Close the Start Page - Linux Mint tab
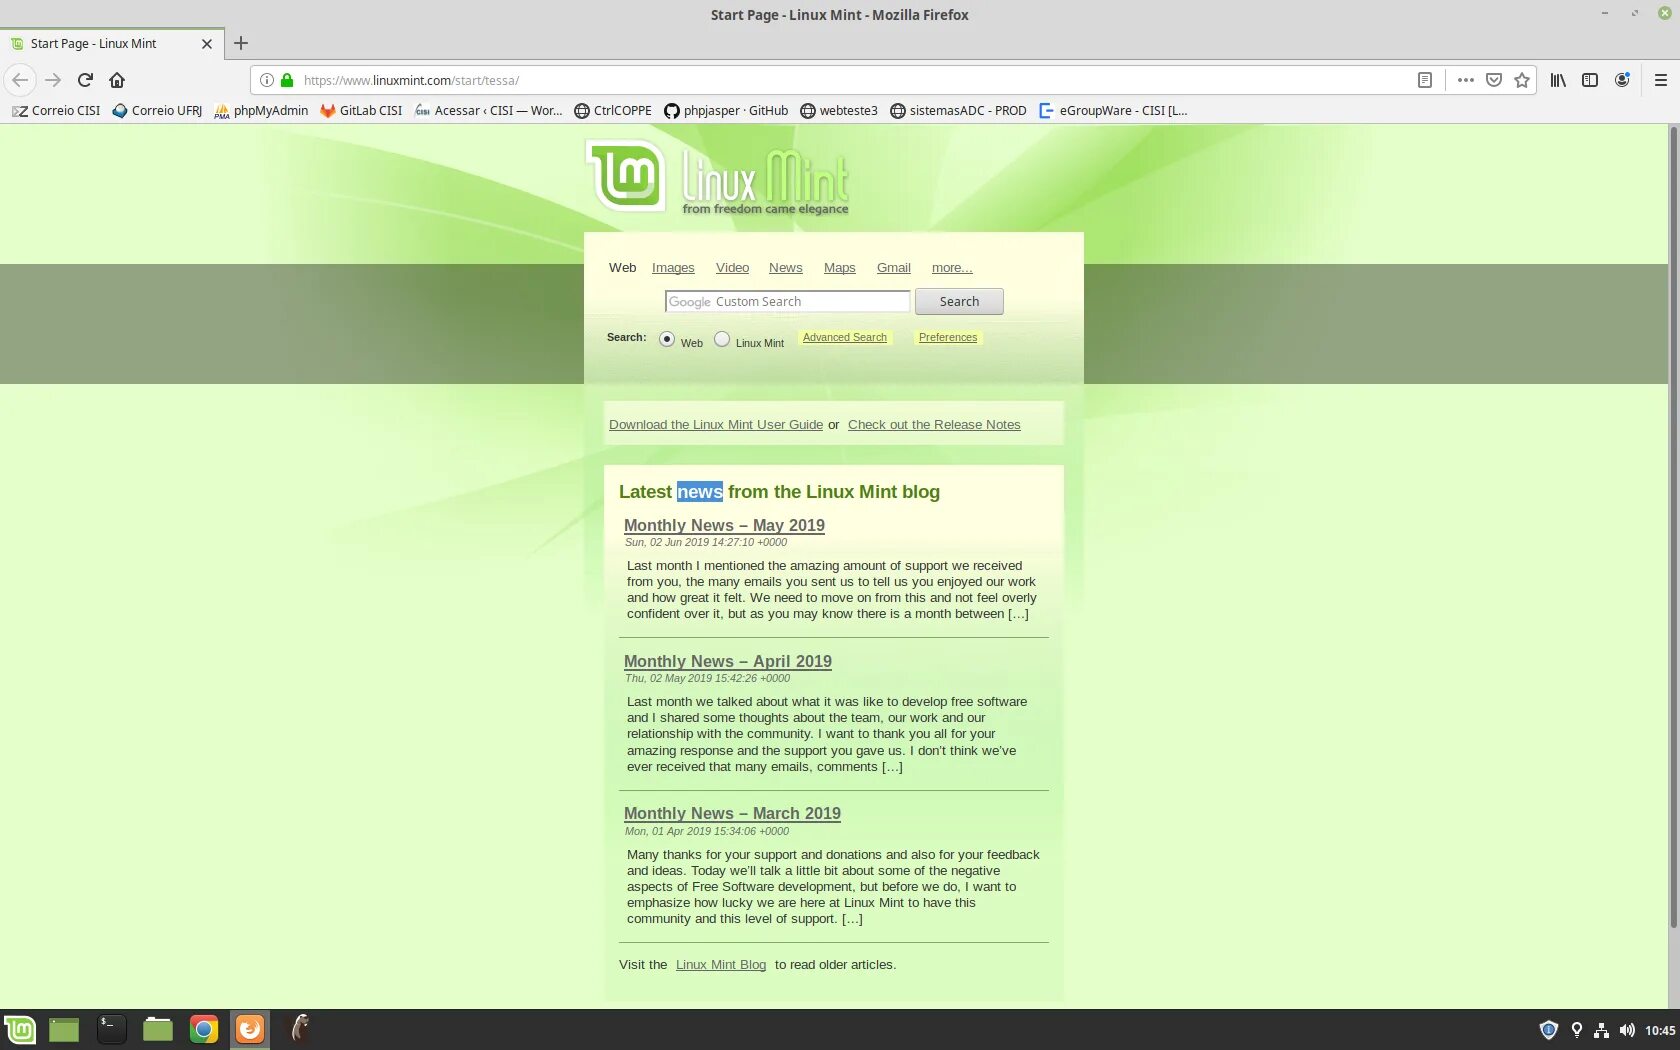This screenshot has width=1680, height=1050. [207, 44]
